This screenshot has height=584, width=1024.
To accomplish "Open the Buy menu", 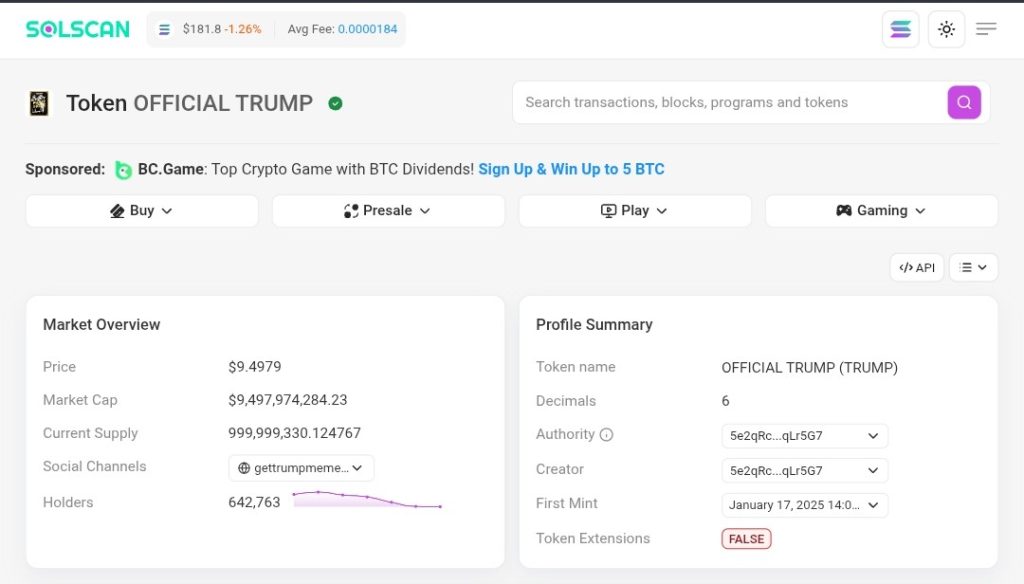I will pos(142,211).
